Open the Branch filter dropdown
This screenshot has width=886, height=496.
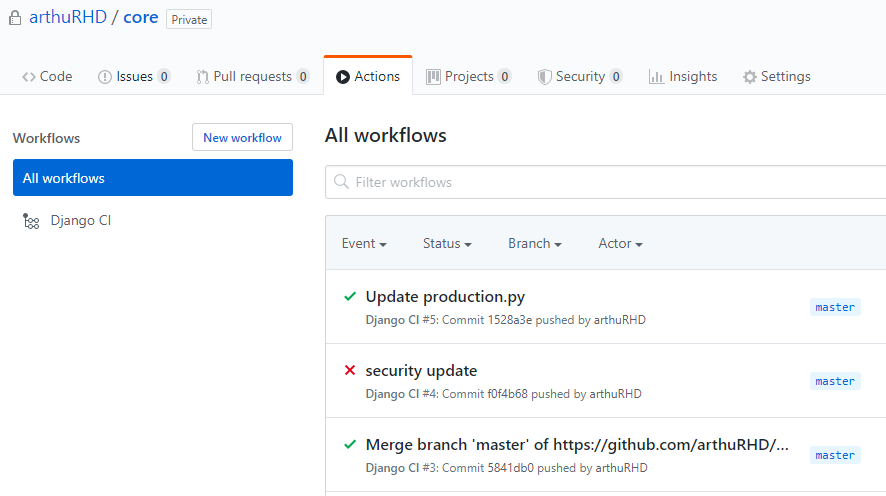[534, 244]
